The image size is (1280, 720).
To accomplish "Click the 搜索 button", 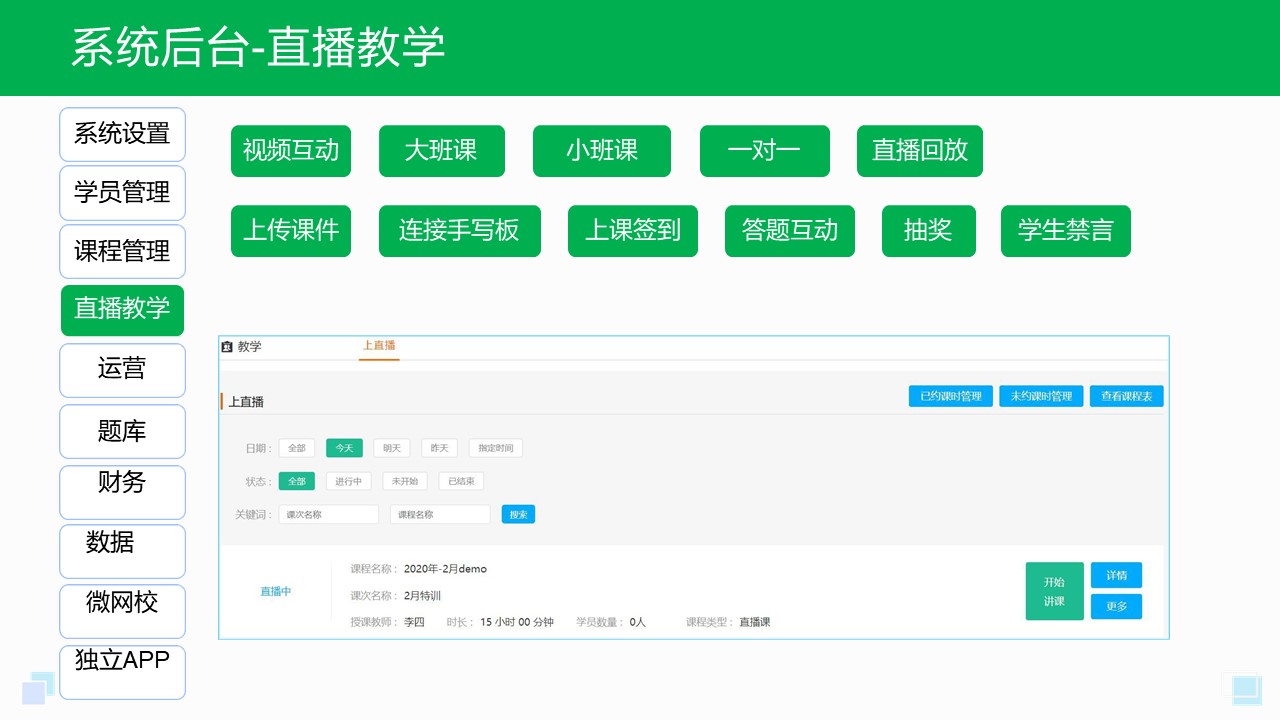I will [x=518, y=514].
